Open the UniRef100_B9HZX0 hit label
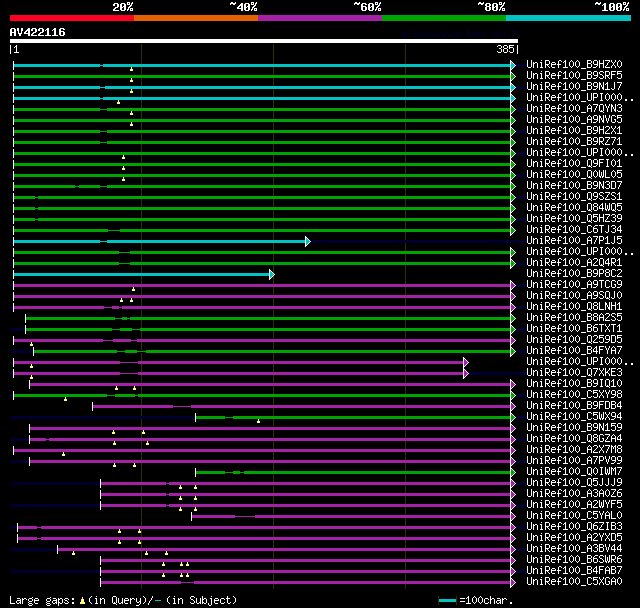The width and height of the screenshot is (640, 608). click(x=574, y=64)
